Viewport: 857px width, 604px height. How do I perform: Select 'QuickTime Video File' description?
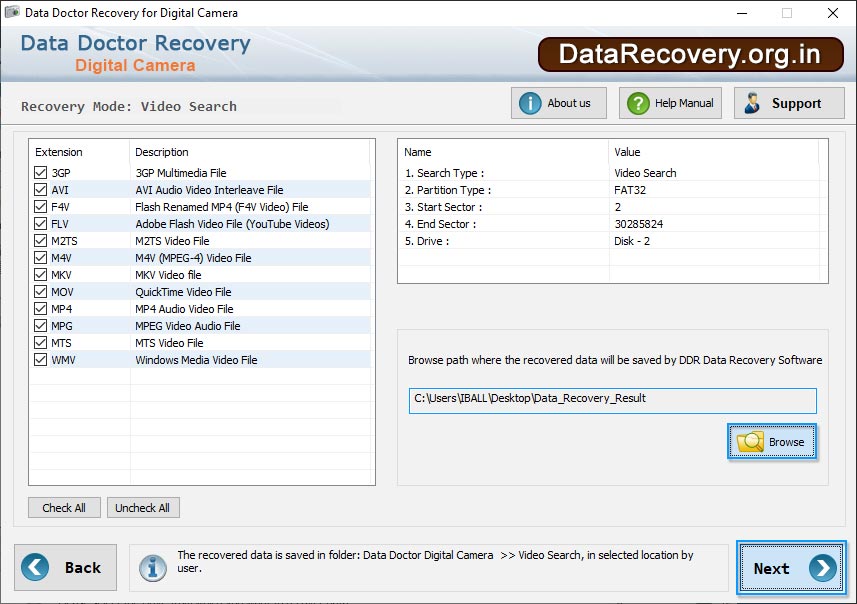point(183,291)
